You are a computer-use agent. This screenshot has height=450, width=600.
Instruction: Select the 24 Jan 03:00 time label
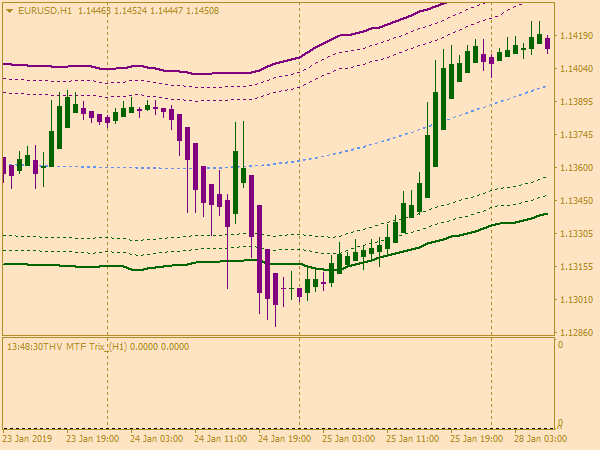tap(156, 438)
